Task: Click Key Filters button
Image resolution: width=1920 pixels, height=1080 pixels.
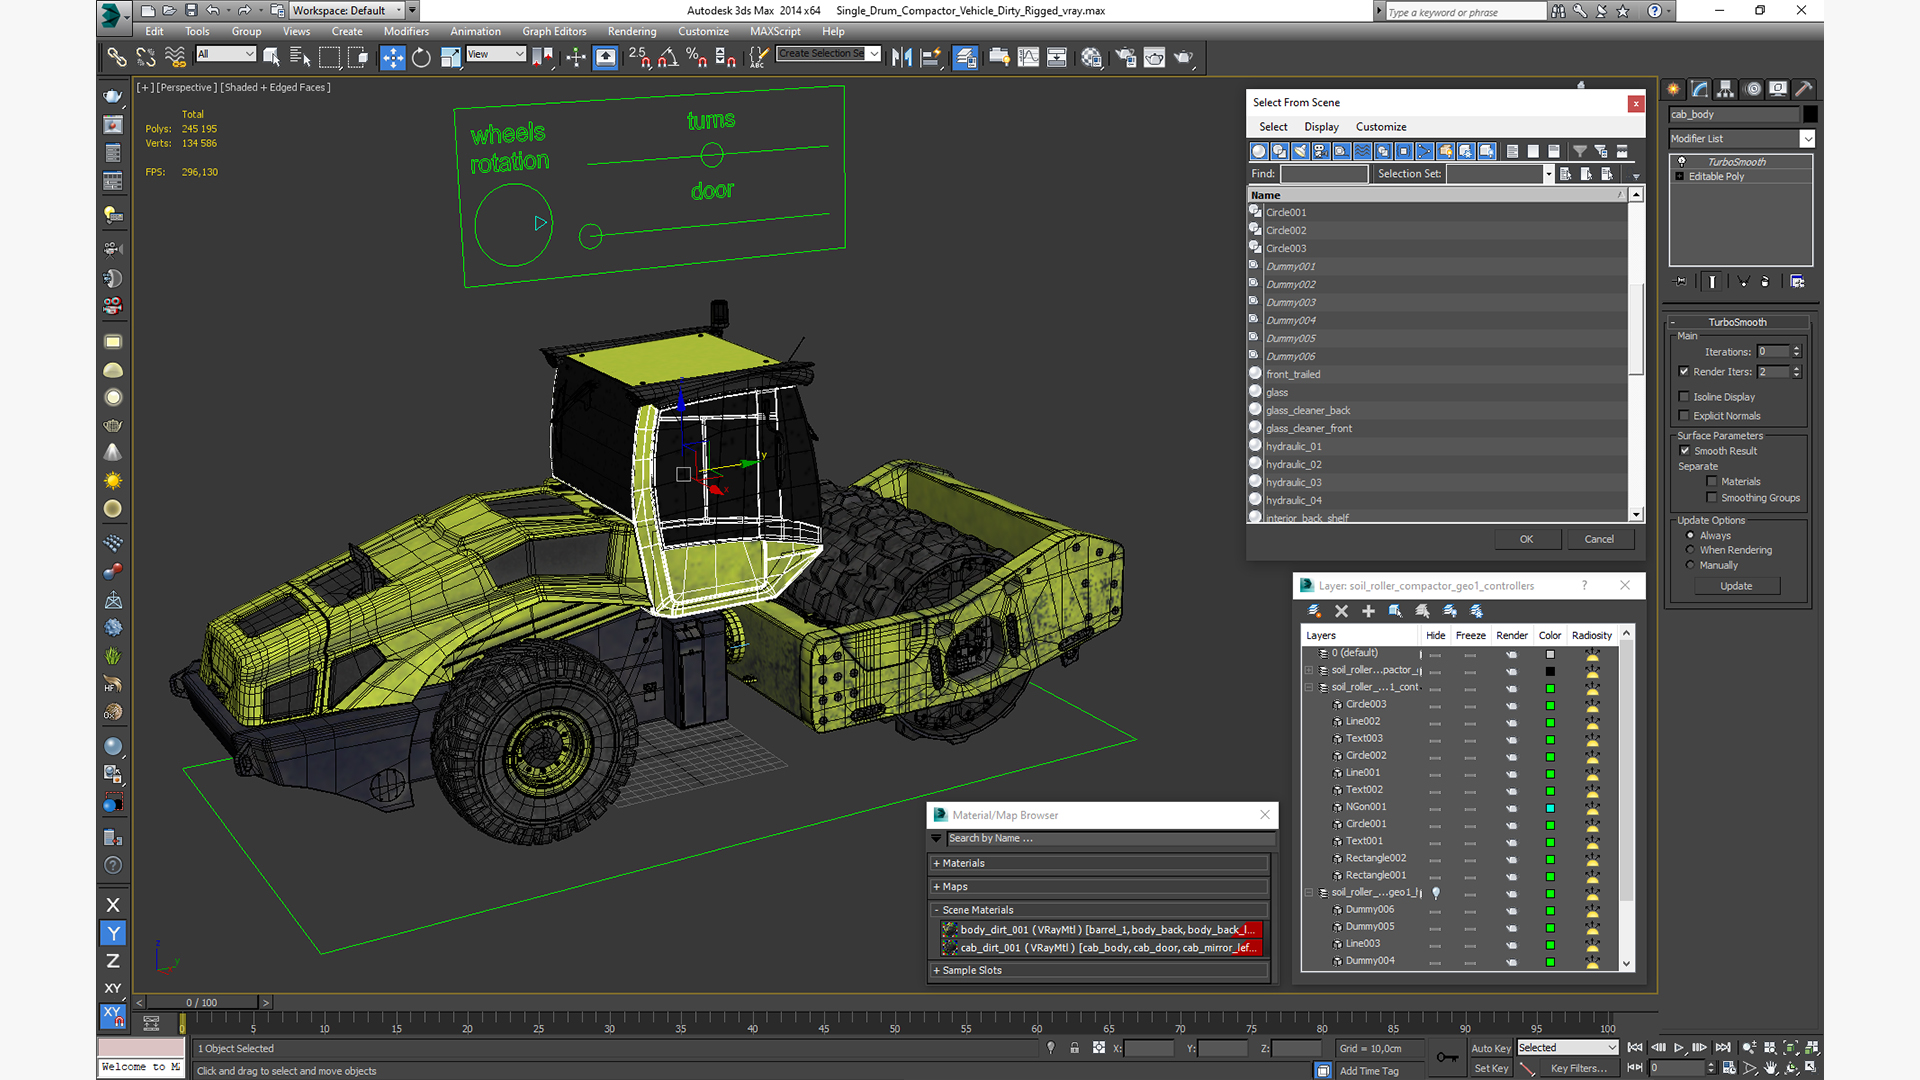Action: pos(1578,1068)
